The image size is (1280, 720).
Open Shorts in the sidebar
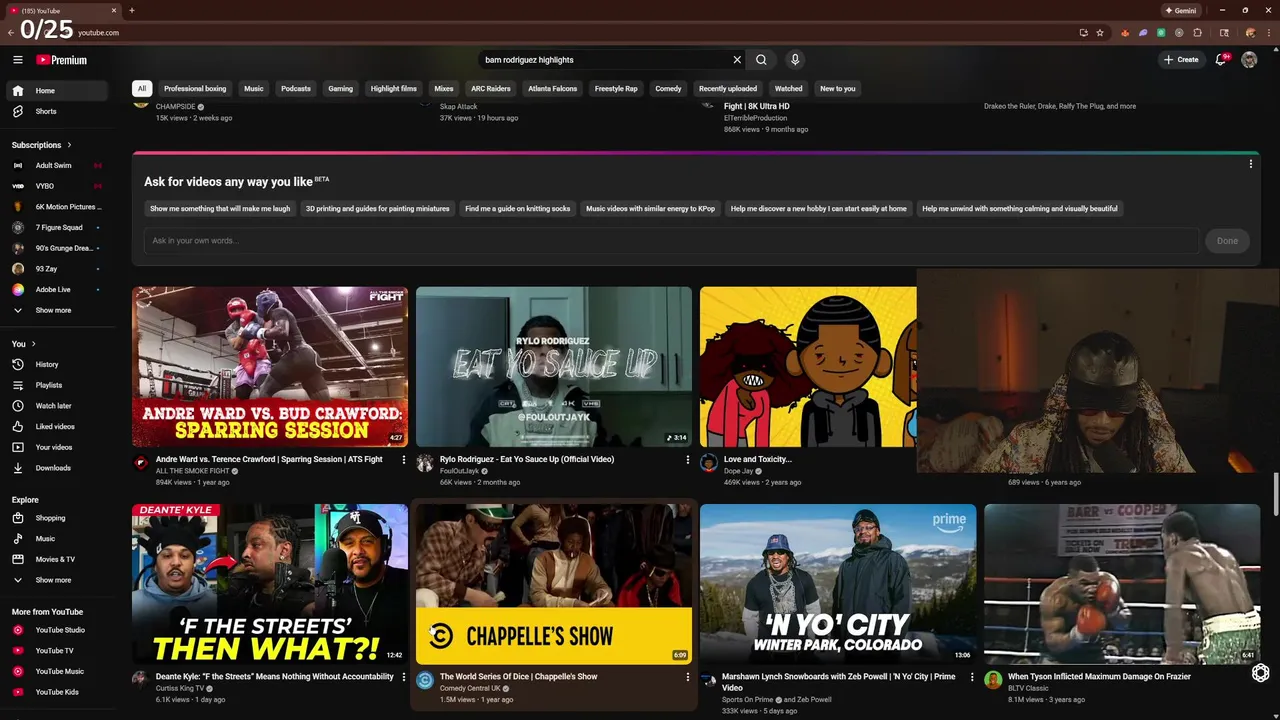58,111
